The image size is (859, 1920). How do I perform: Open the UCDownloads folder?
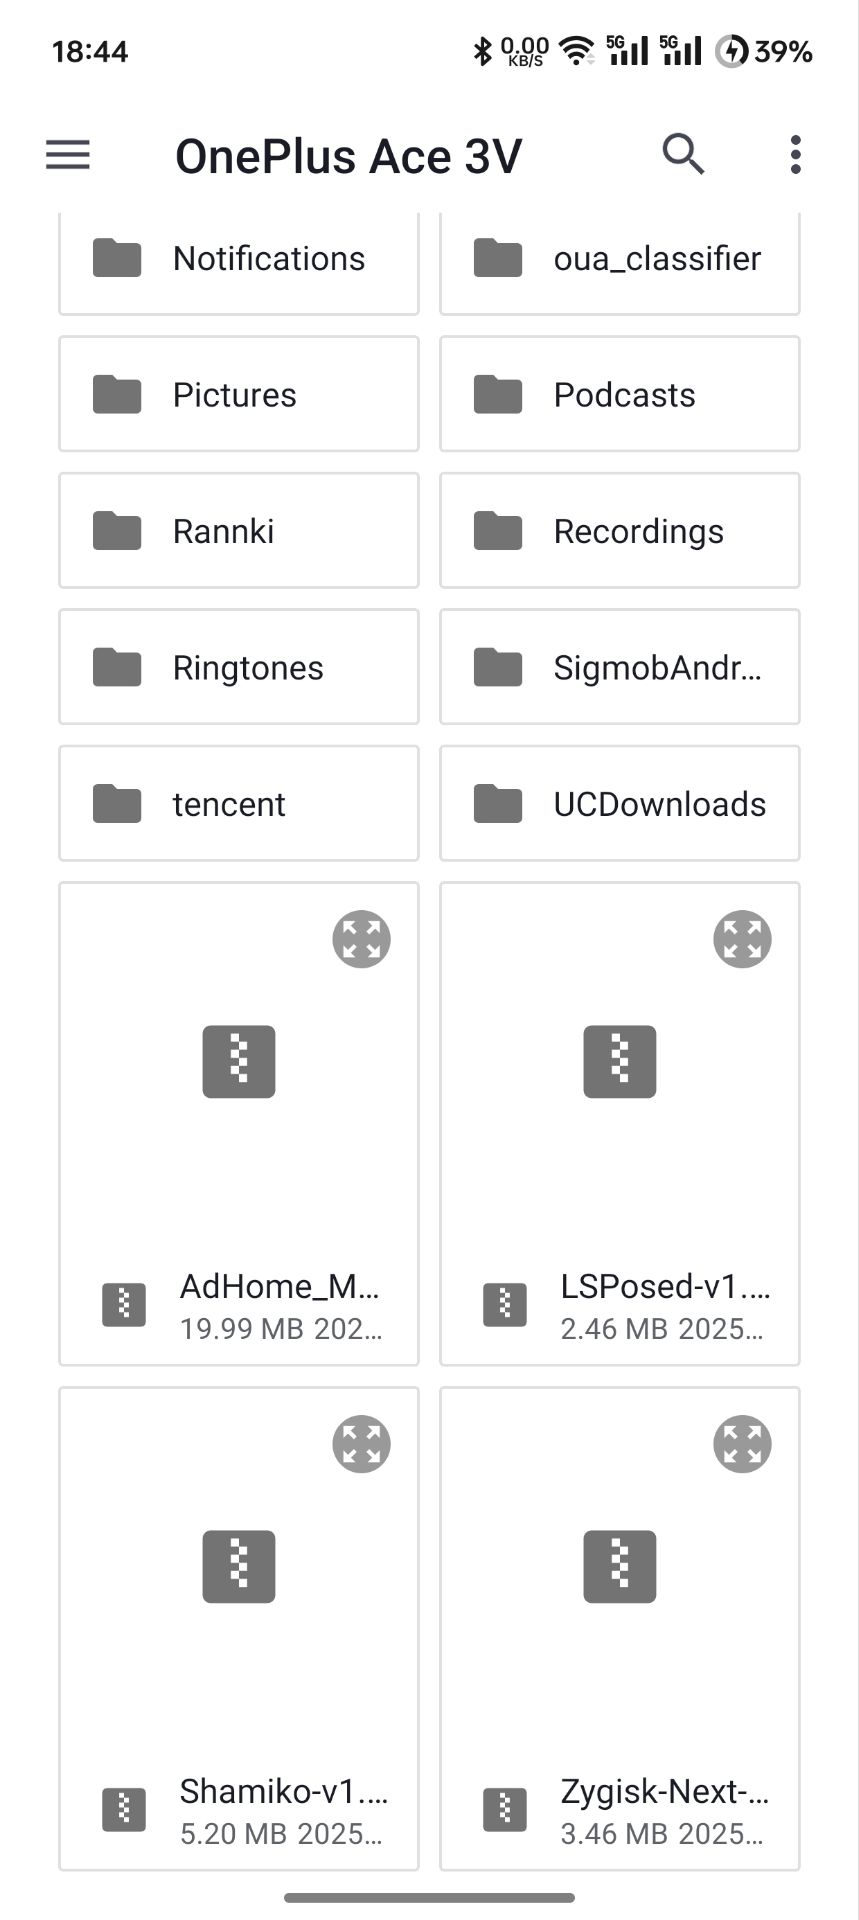point(620,803)
